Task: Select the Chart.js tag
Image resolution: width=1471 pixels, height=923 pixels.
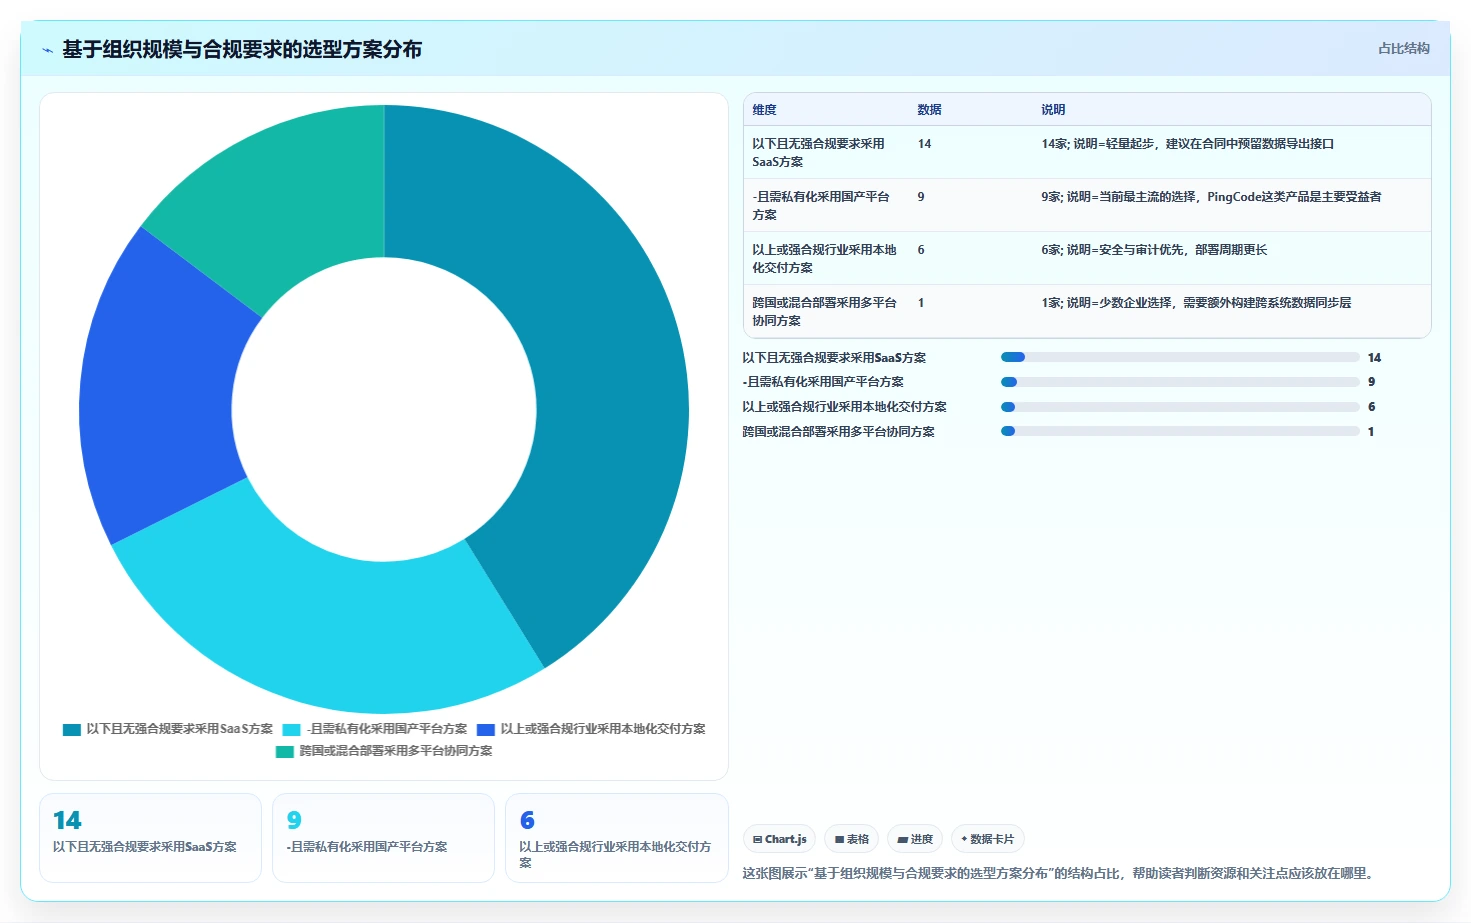Action: (779, 839)
